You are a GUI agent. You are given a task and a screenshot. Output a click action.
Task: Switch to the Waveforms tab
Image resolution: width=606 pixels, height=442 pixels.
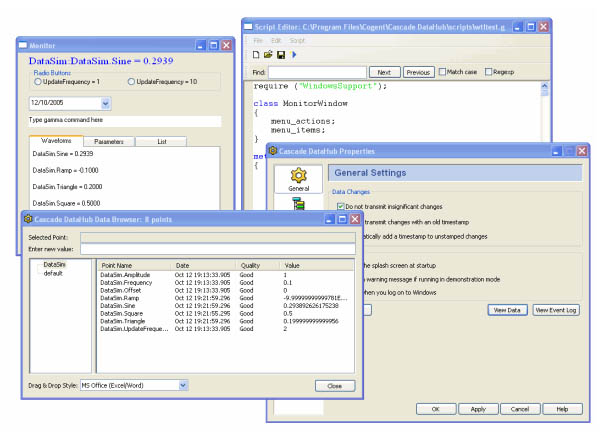click(x=56, y=141)
